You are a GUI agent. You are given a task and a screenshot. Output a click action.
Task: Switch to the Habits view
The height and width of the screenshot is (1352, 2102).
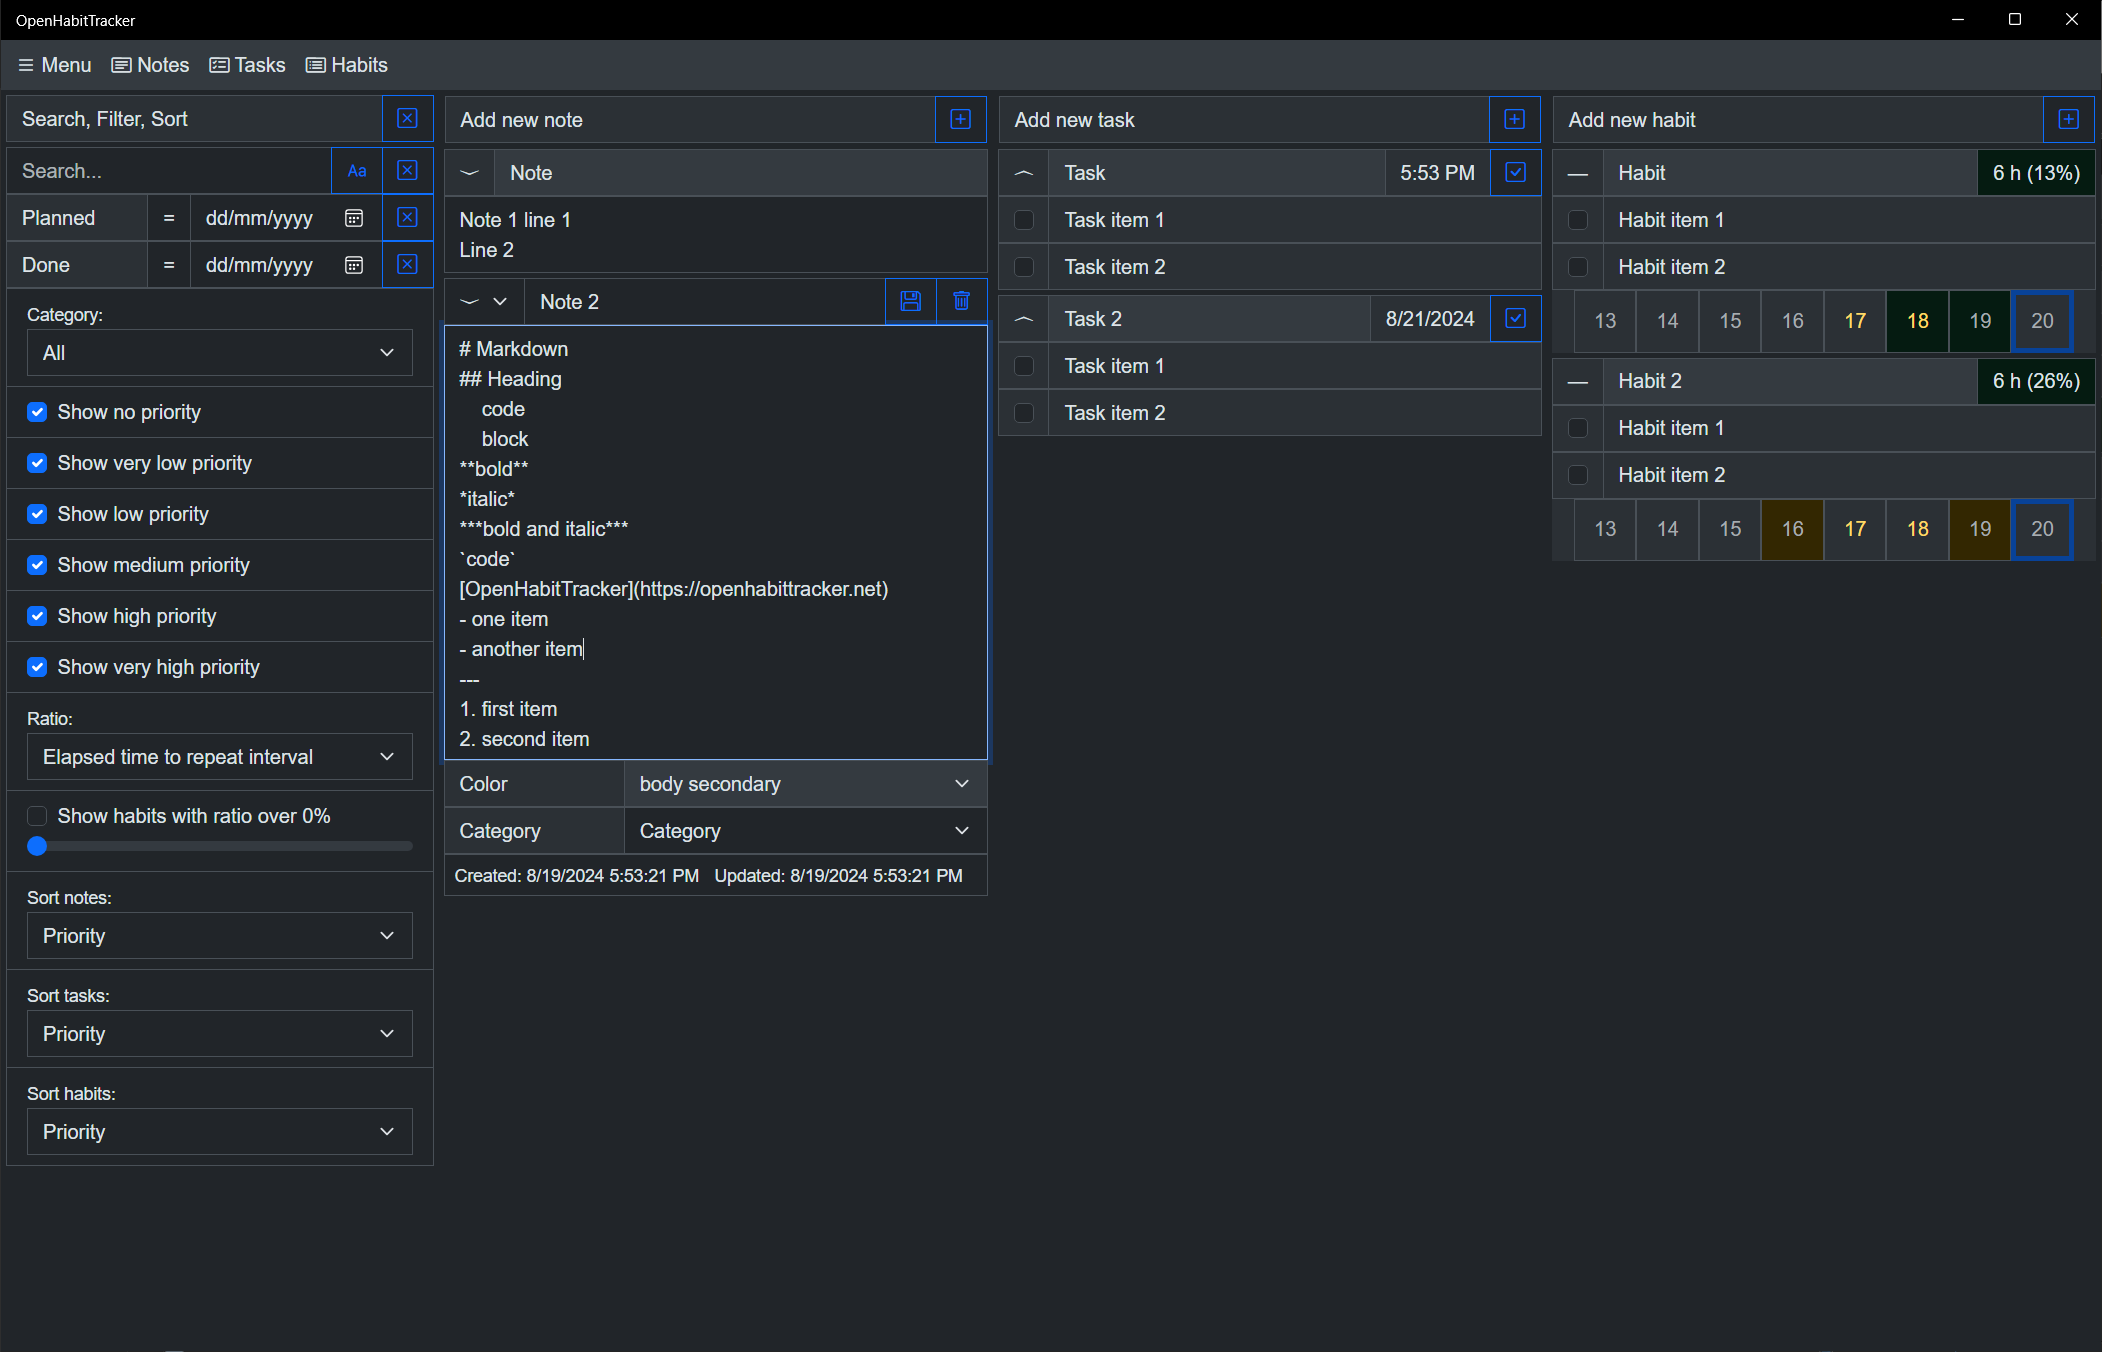pyautogui.click(x=347, y=65)
